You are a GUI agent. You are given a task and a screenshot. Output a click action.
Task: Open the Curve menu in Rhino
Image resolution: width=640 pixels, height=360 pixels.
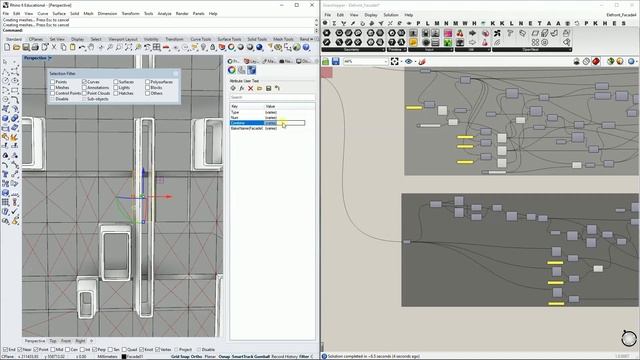click(42, 13)
